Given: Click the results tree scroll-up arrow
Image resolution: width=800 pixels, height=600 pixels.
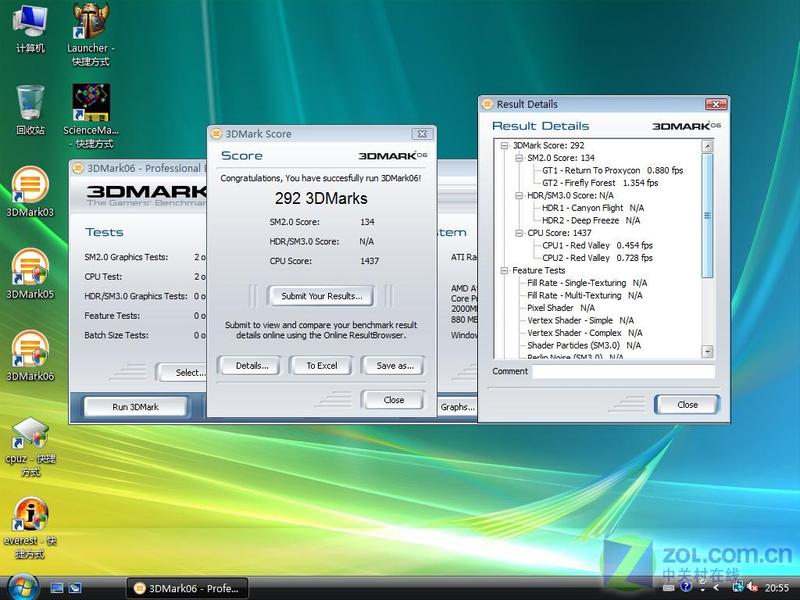Looking at the screenshot, I should [x=707, y=146].
